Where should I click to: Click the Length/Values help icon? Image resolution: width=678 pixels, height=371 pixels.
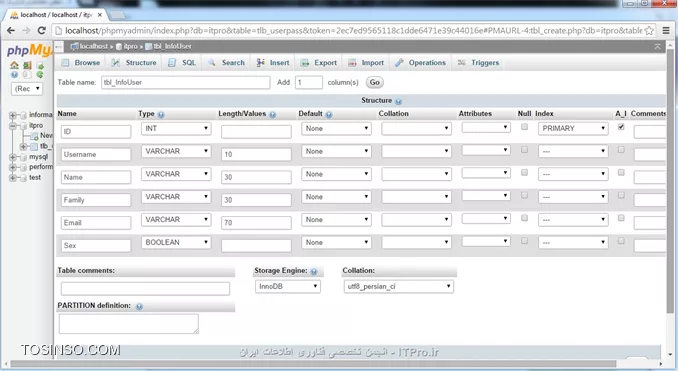(272, 115)
